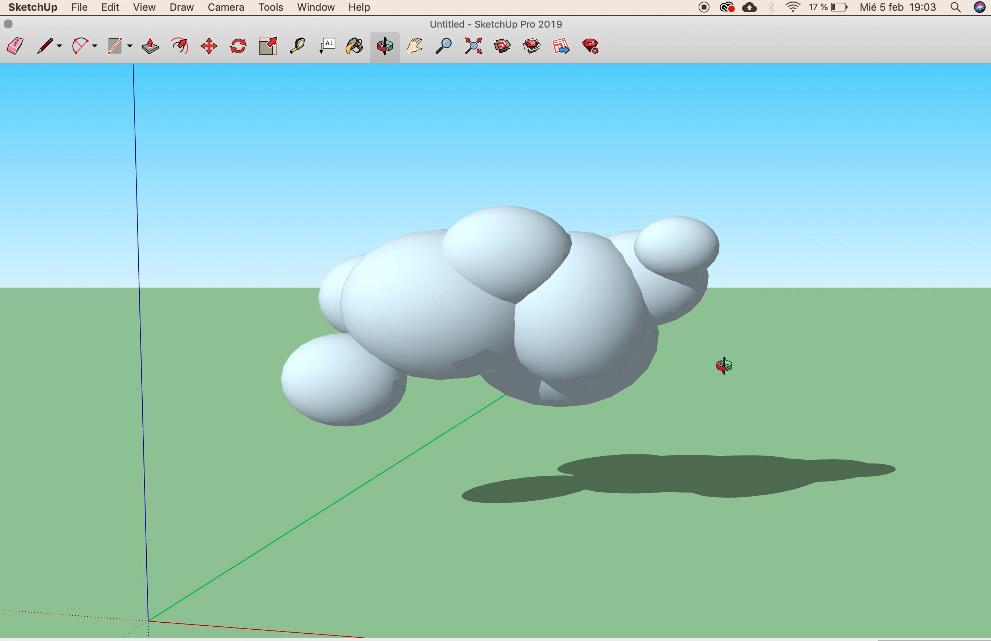Screen dimensions: 991x641
Task: Open the SketchUp application menu
Action: [x=32, y=8]
